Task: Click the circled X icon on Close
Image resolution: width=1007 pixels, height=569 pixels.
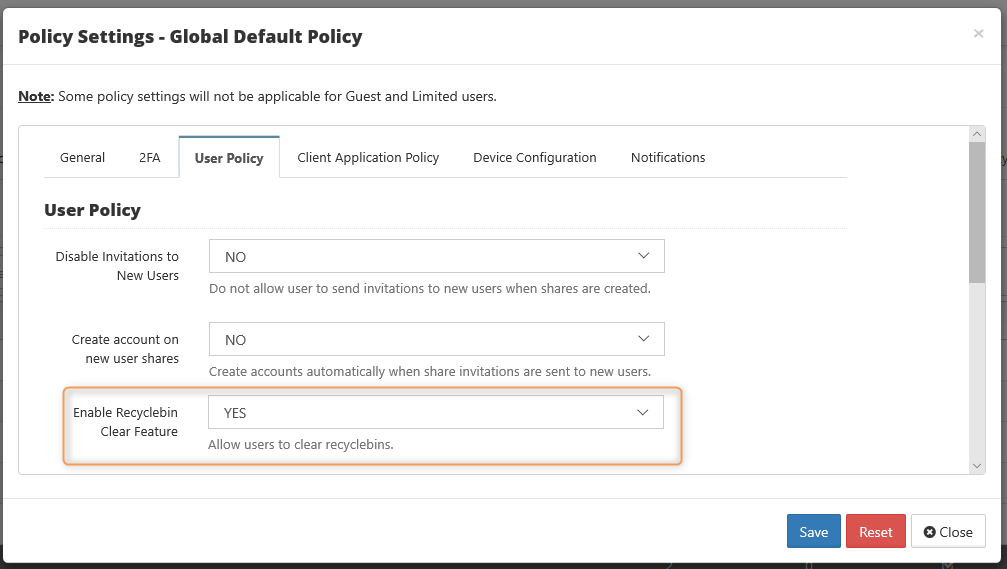Action: click(929, 532)
